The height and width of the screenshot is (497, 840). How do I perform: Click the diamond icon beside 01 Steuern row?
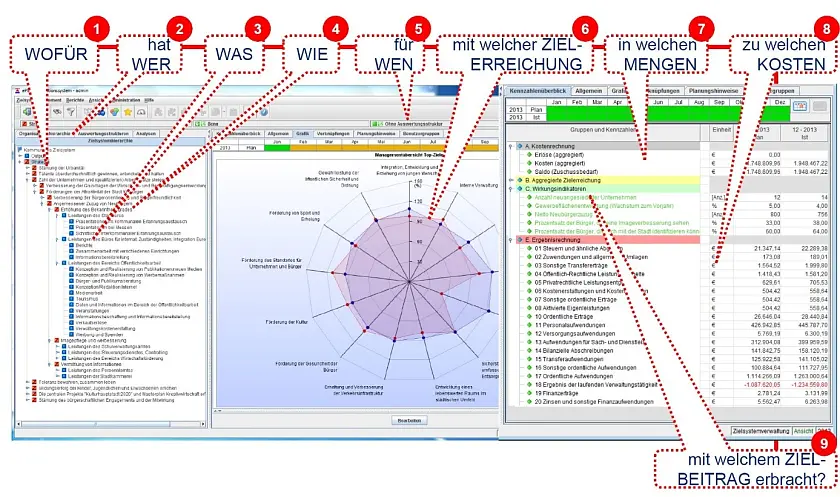(529, 247)
